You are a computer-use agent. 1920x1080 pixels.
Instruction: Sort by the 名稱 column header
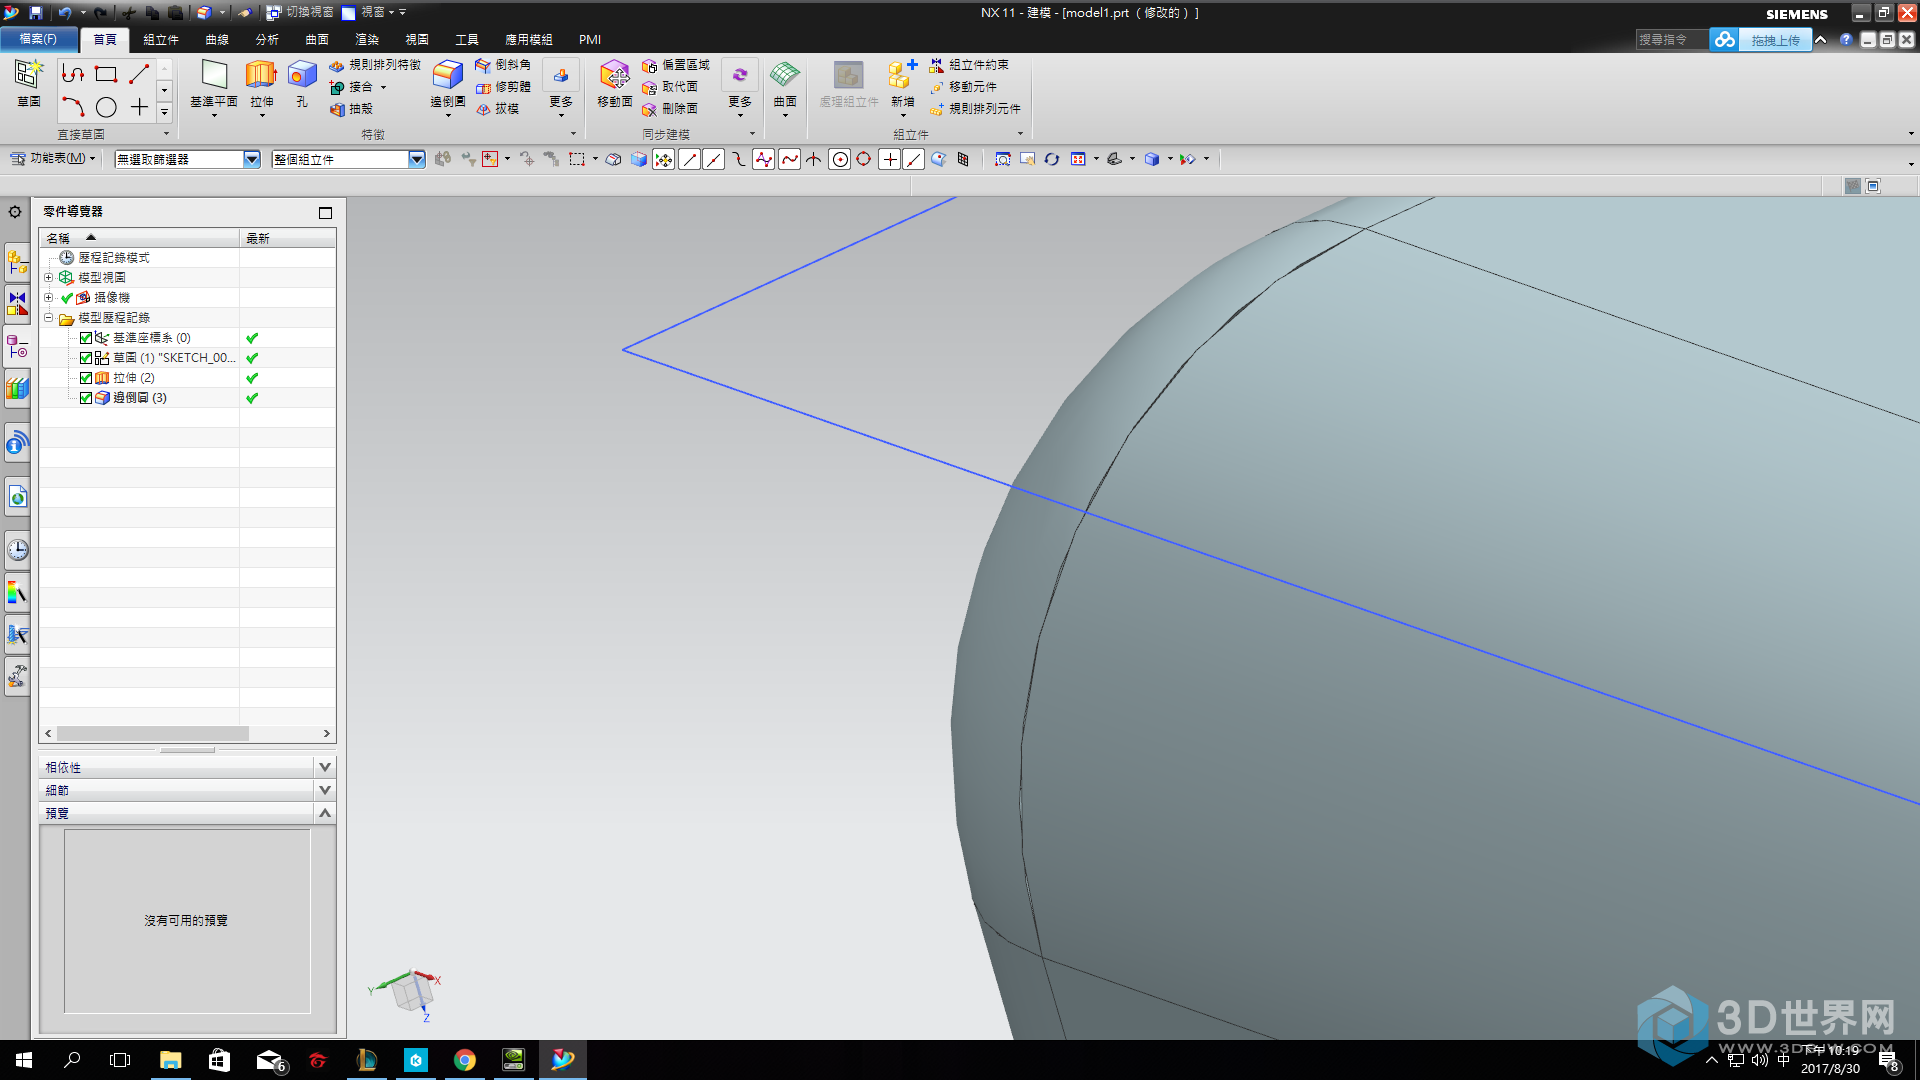(x=139, y=238)
